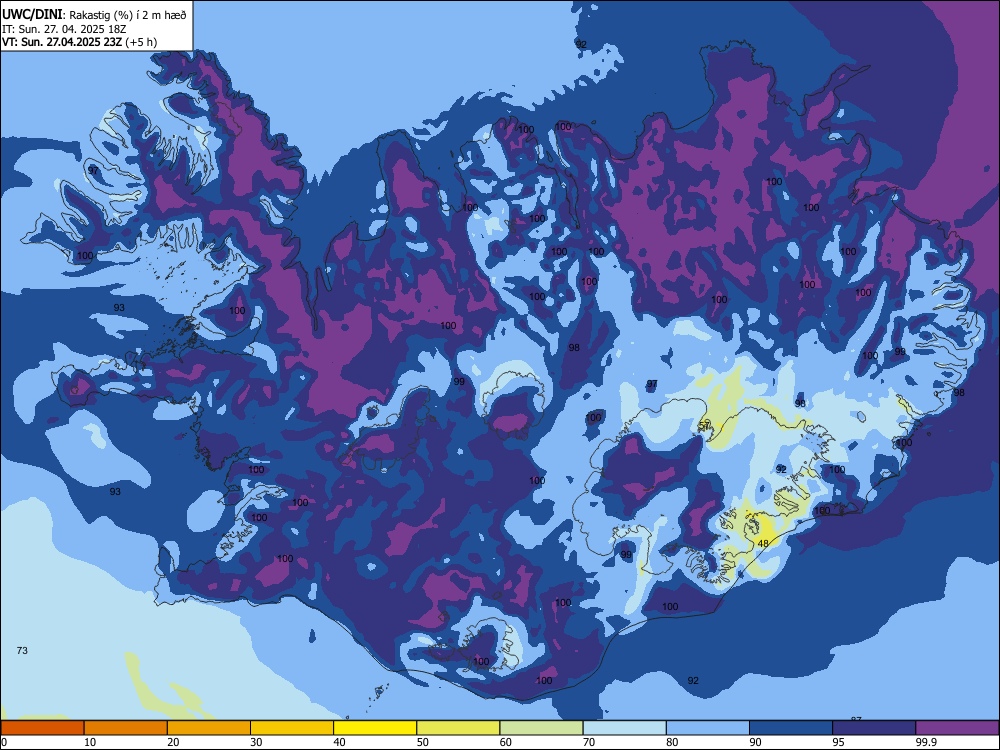Click the bright yellow 40–50 legend swatch
The width and height of the screenshot is (1000, 750).
click(375, 728)
